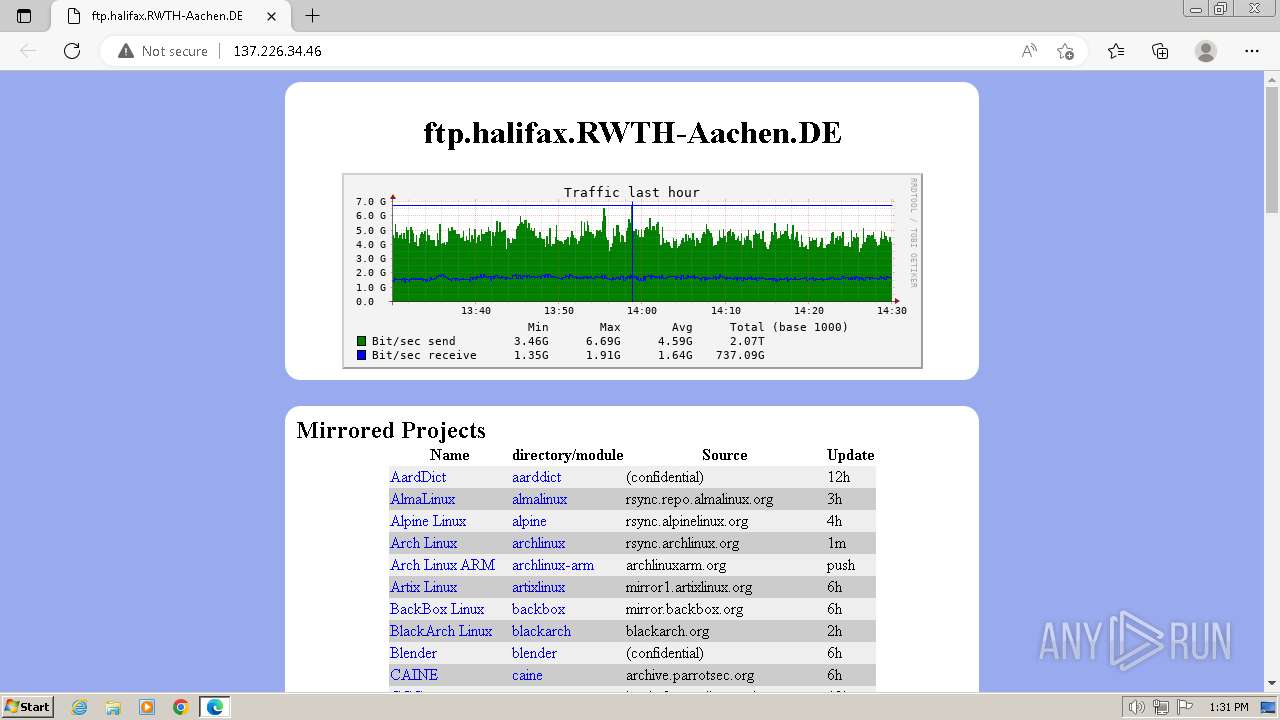Select the ftp.halifax.RWTH-Aachen.DE browser tab
1280x720 pixels.
[170, 16]
